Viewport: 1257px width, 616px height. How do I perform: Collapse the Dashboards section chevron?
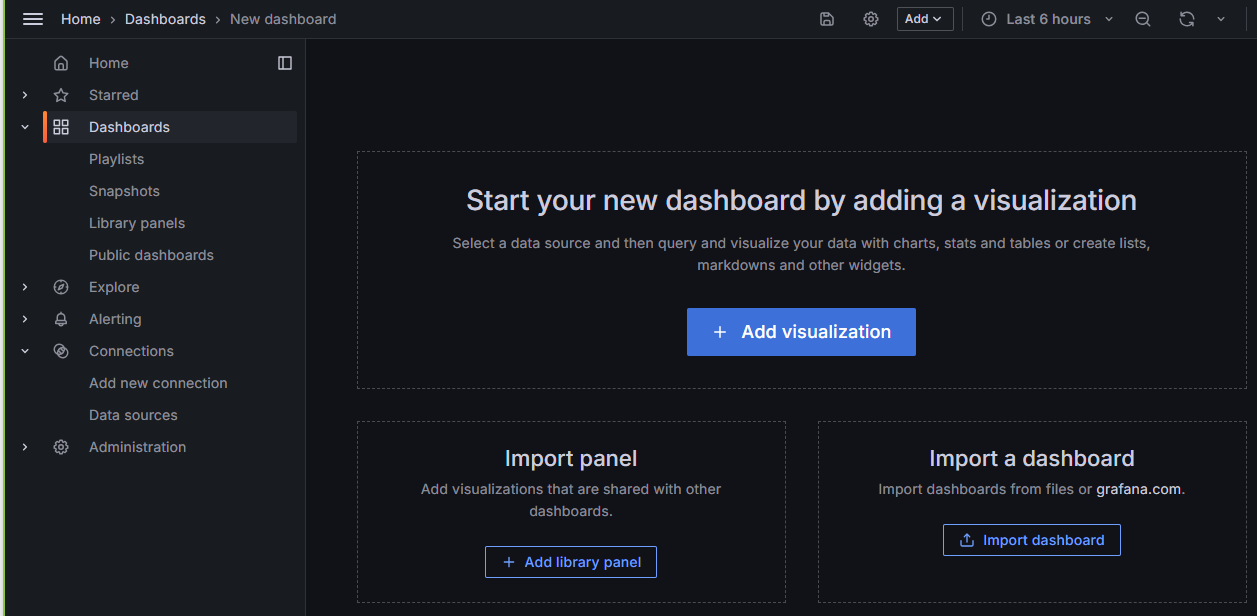coord(25,127)
